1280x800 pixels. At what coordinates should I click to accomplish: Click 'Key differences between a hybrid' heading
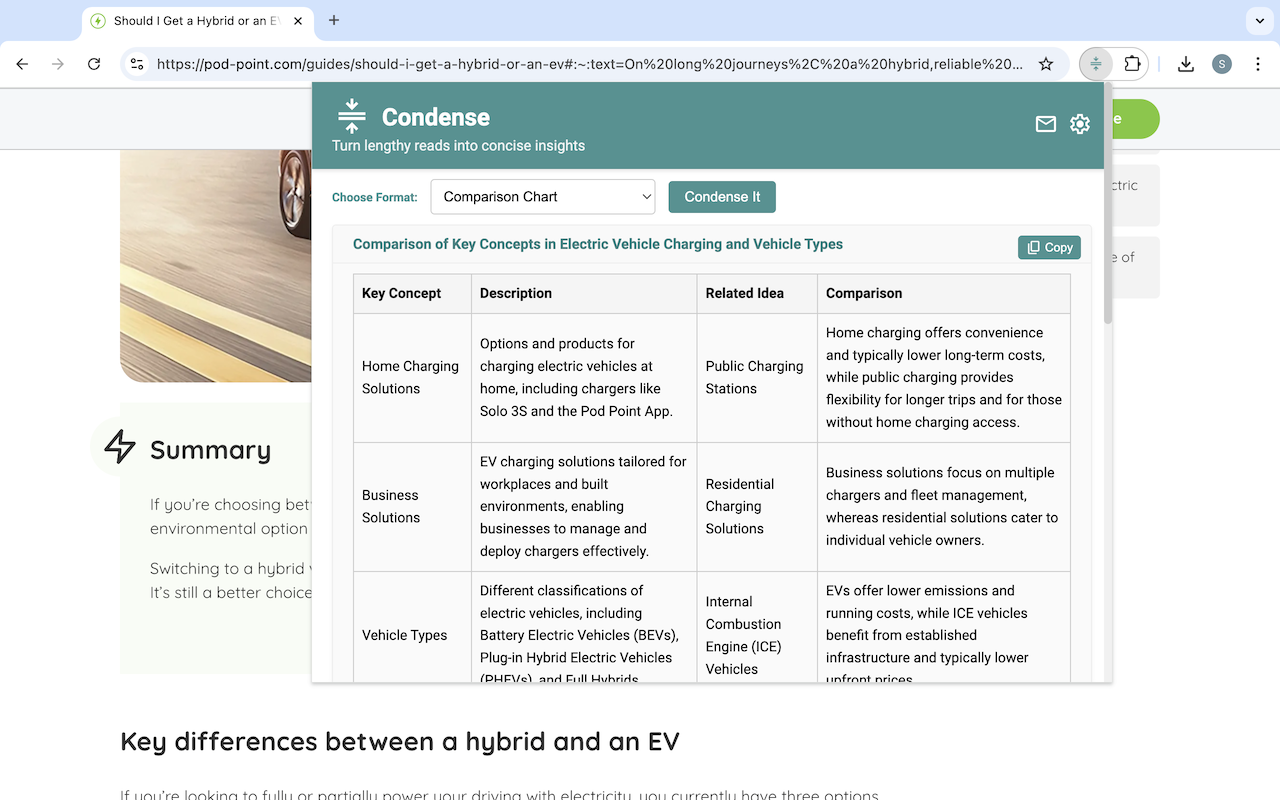[400, 742]
